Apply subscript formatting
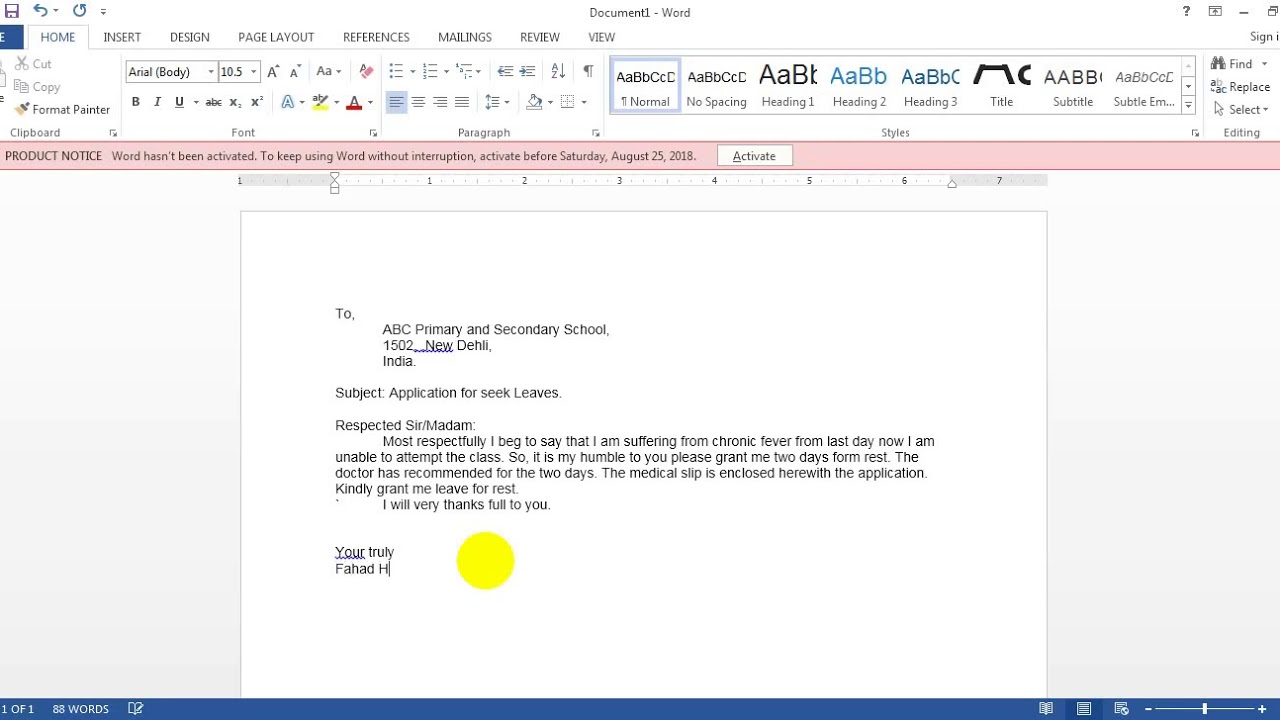1280x720 pixels. (235, 102)
